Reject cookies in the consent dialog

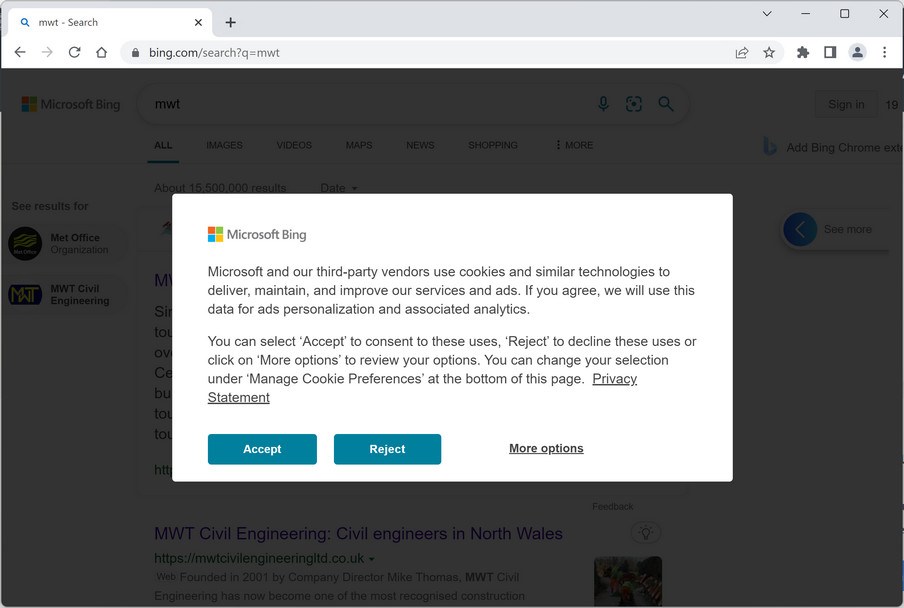point(387,449)
